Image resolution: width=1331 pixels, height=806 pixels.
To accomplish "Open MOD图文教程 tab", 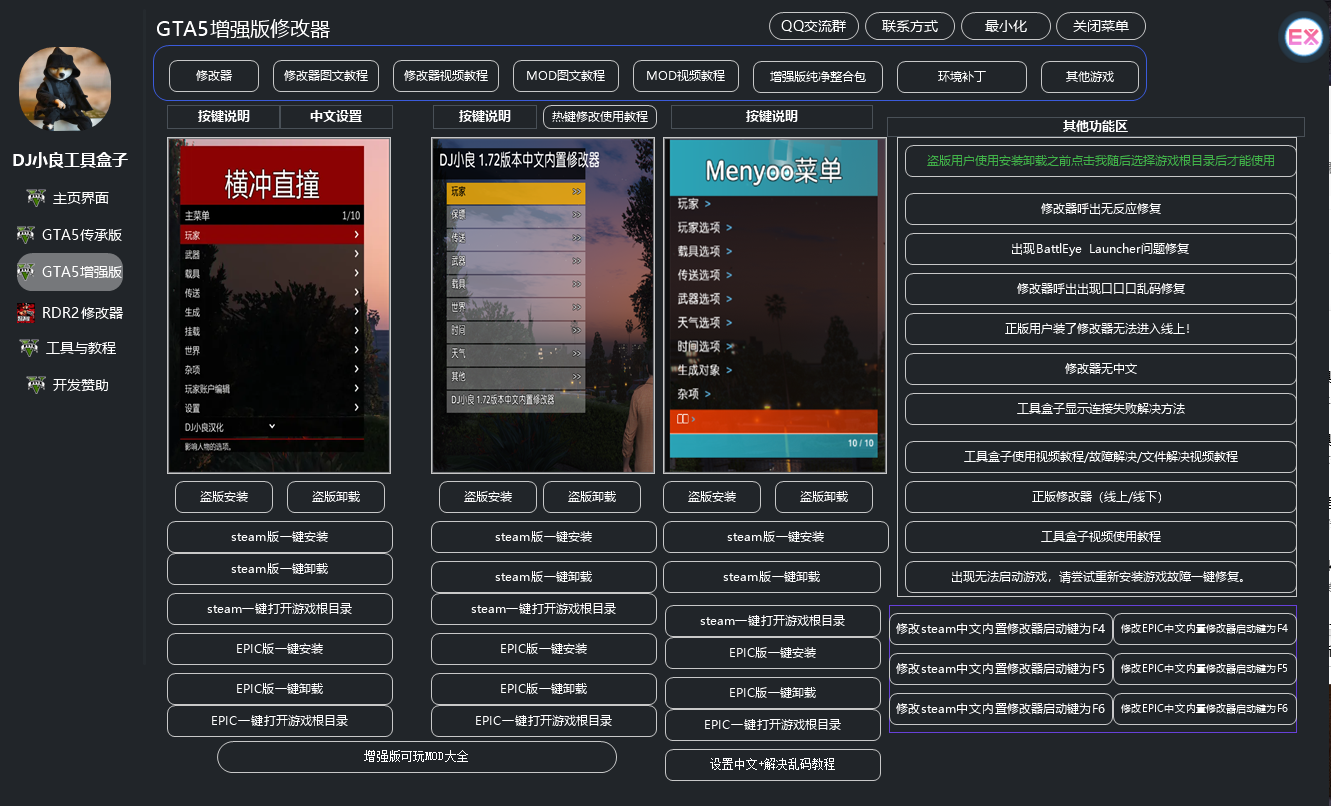I will pos(566,76).
